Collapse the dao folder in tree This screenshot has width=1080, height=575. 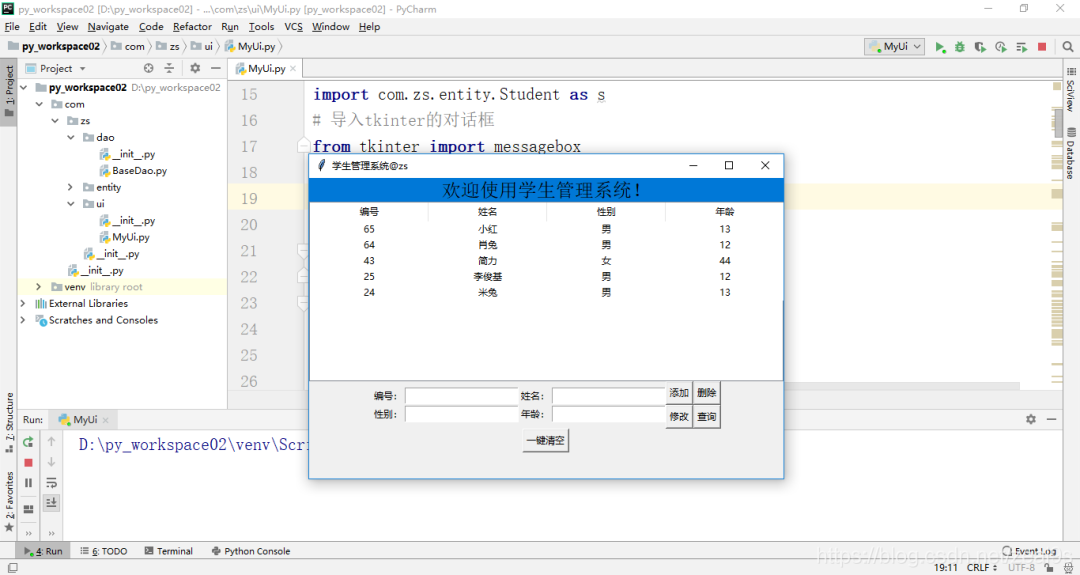point(70,138)
